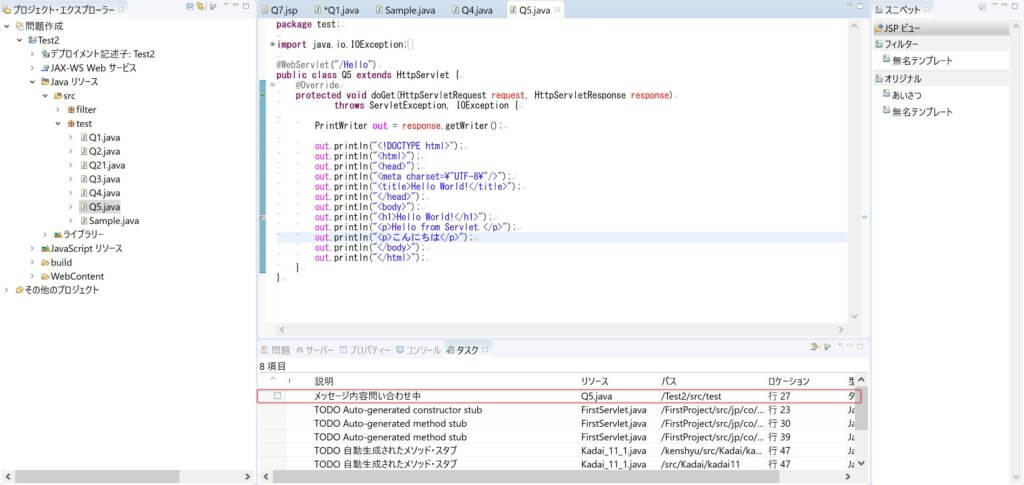This screenshot has height=485, width=1024.
Task: Expand the filter package node
Action: coord(58,110)
